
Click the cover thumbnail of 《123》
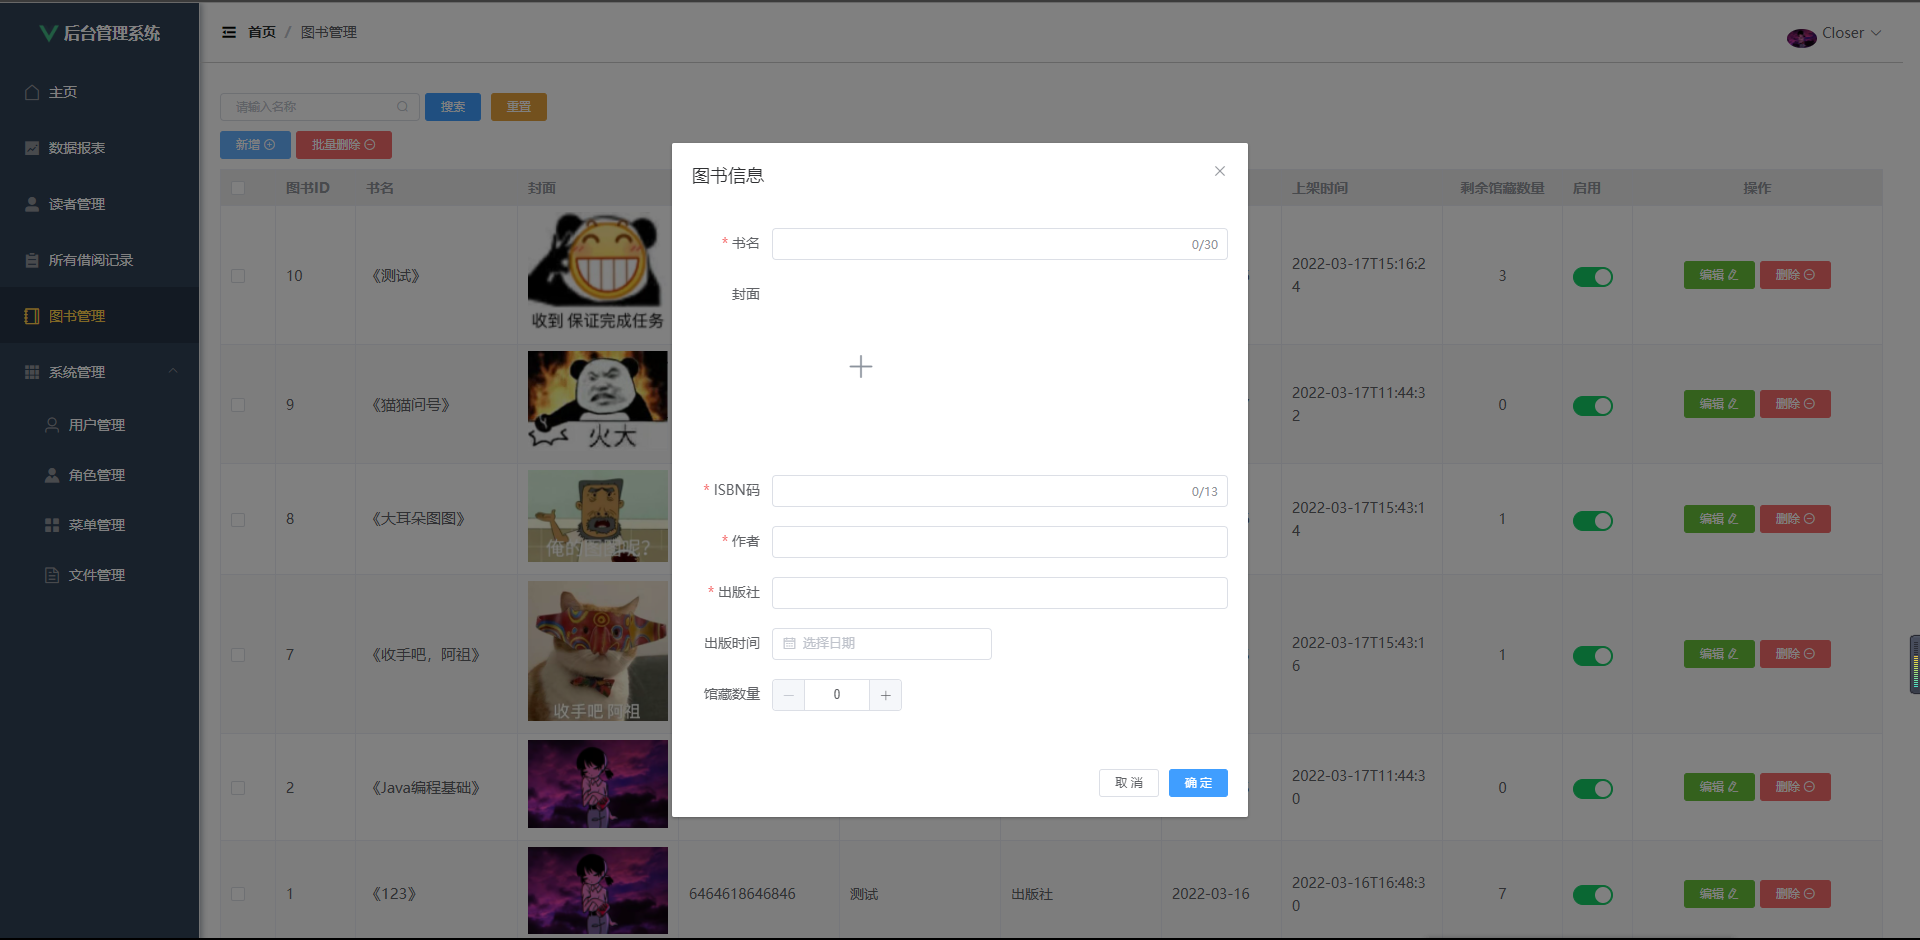point(598,890)
